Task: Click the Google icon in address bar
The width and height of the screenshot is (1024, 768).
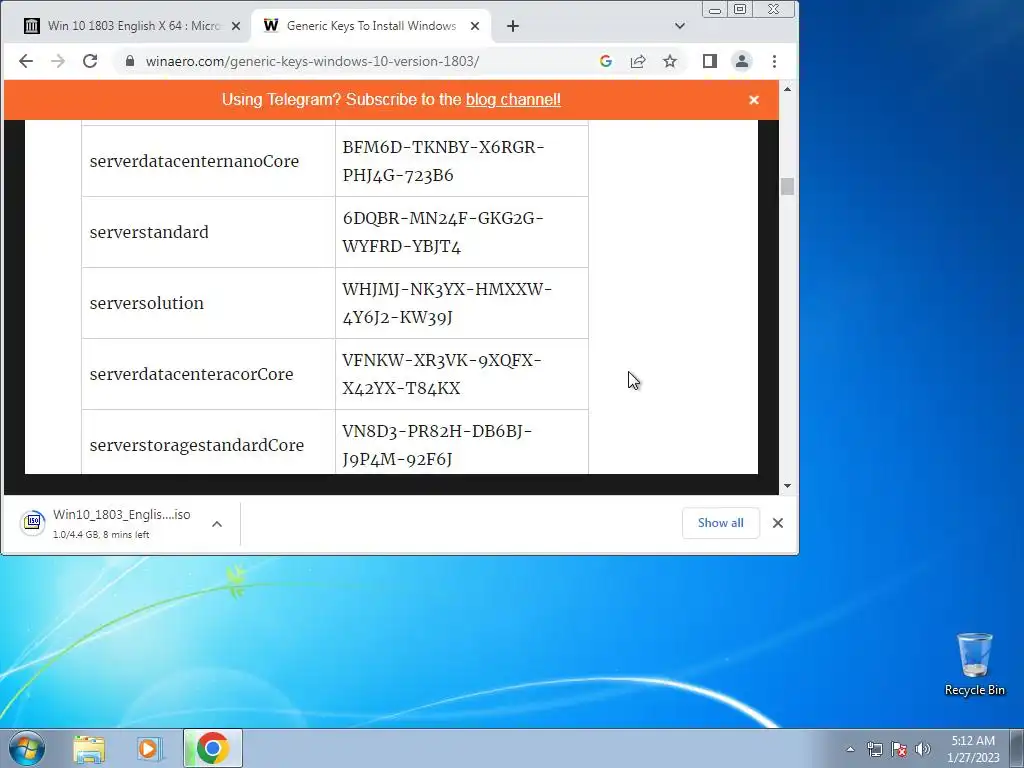Action: (x=605, y=61)
